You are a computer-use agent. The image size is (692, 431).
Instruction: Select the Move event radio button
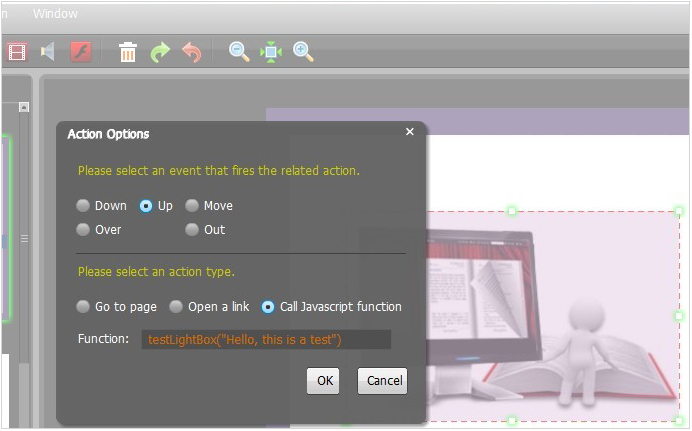pyautogui.click(x=192, y=206)
